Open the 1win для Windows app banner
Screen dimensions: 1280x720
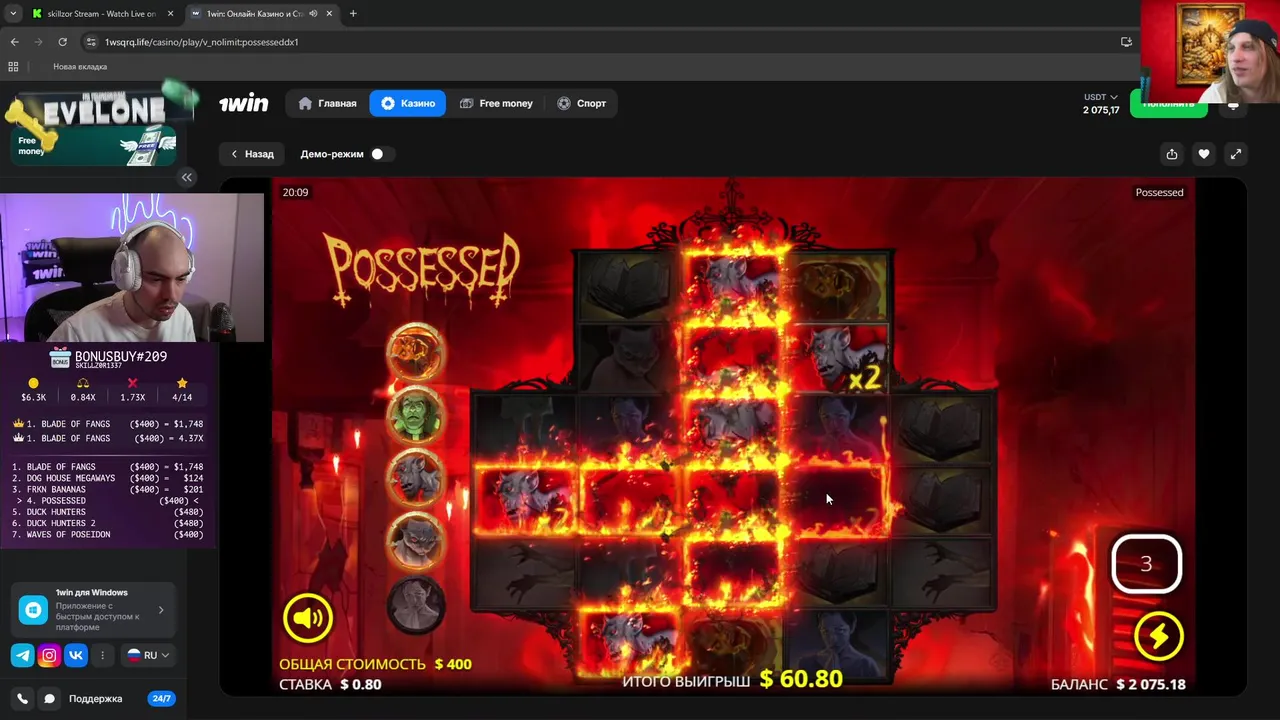[x=93, y=609]
